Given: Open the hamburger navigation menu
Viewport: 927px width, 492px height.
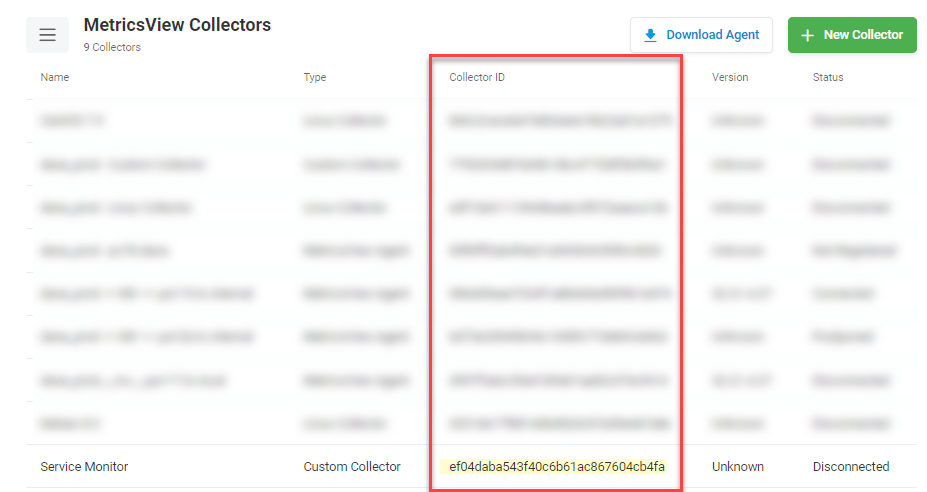Looking at the screenshot, I should point(47,35).
